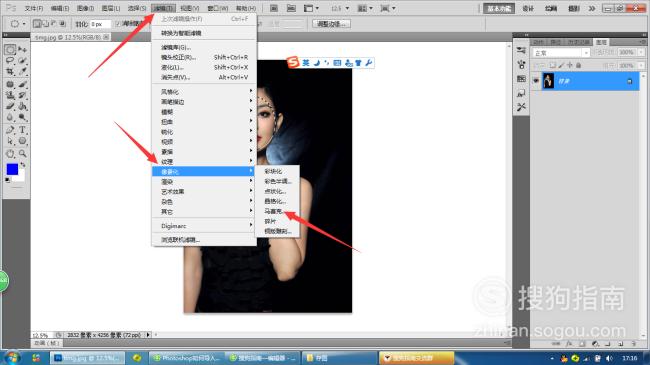The image size is (650, 365).
Task: Select the Crop tool
Action: [x=10, y=72]
